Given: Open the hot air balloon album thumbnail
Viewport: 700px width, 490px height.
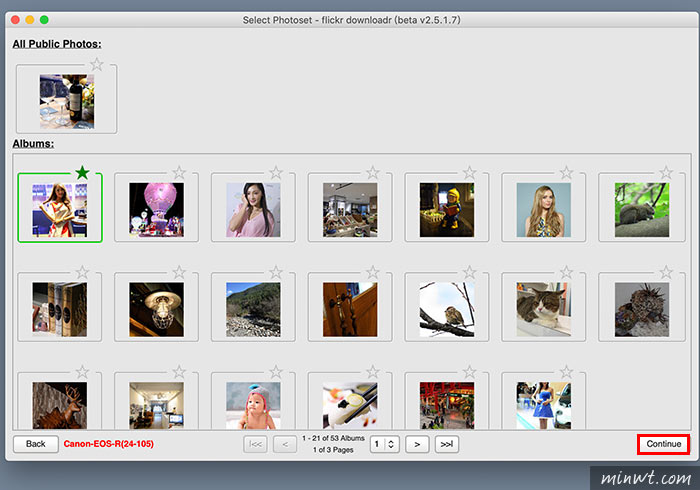Looking at the screenshot, I should pyautogui.click(x=156, y=210).
